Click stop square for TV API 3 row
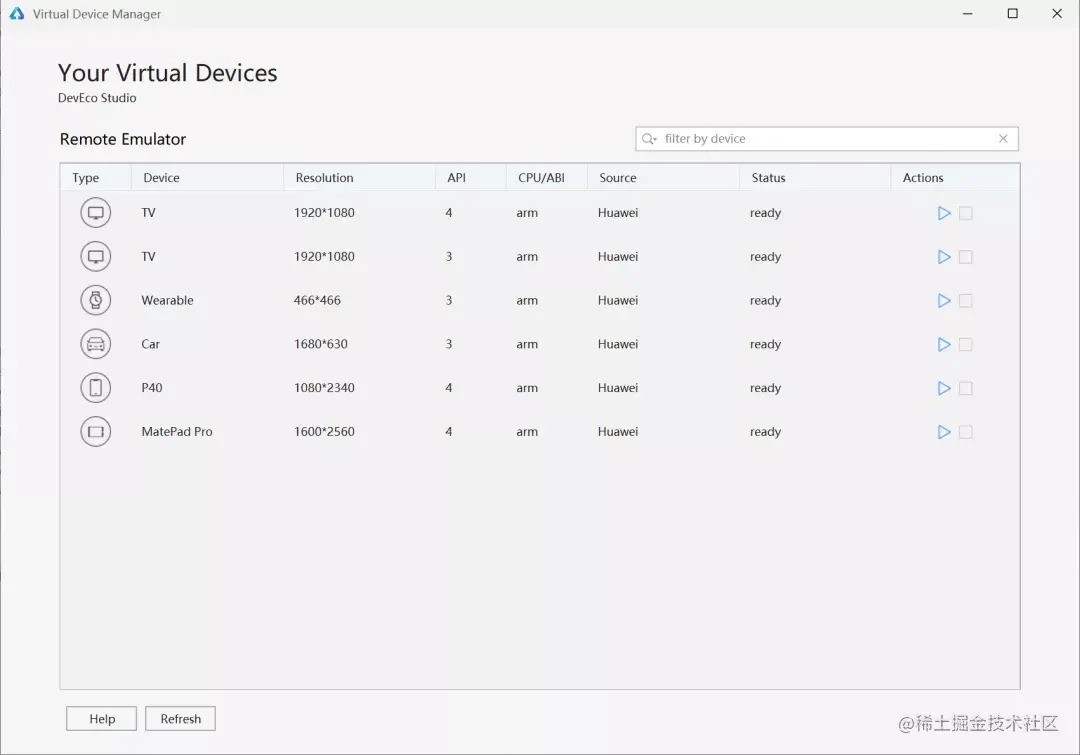 click(966, 257)
